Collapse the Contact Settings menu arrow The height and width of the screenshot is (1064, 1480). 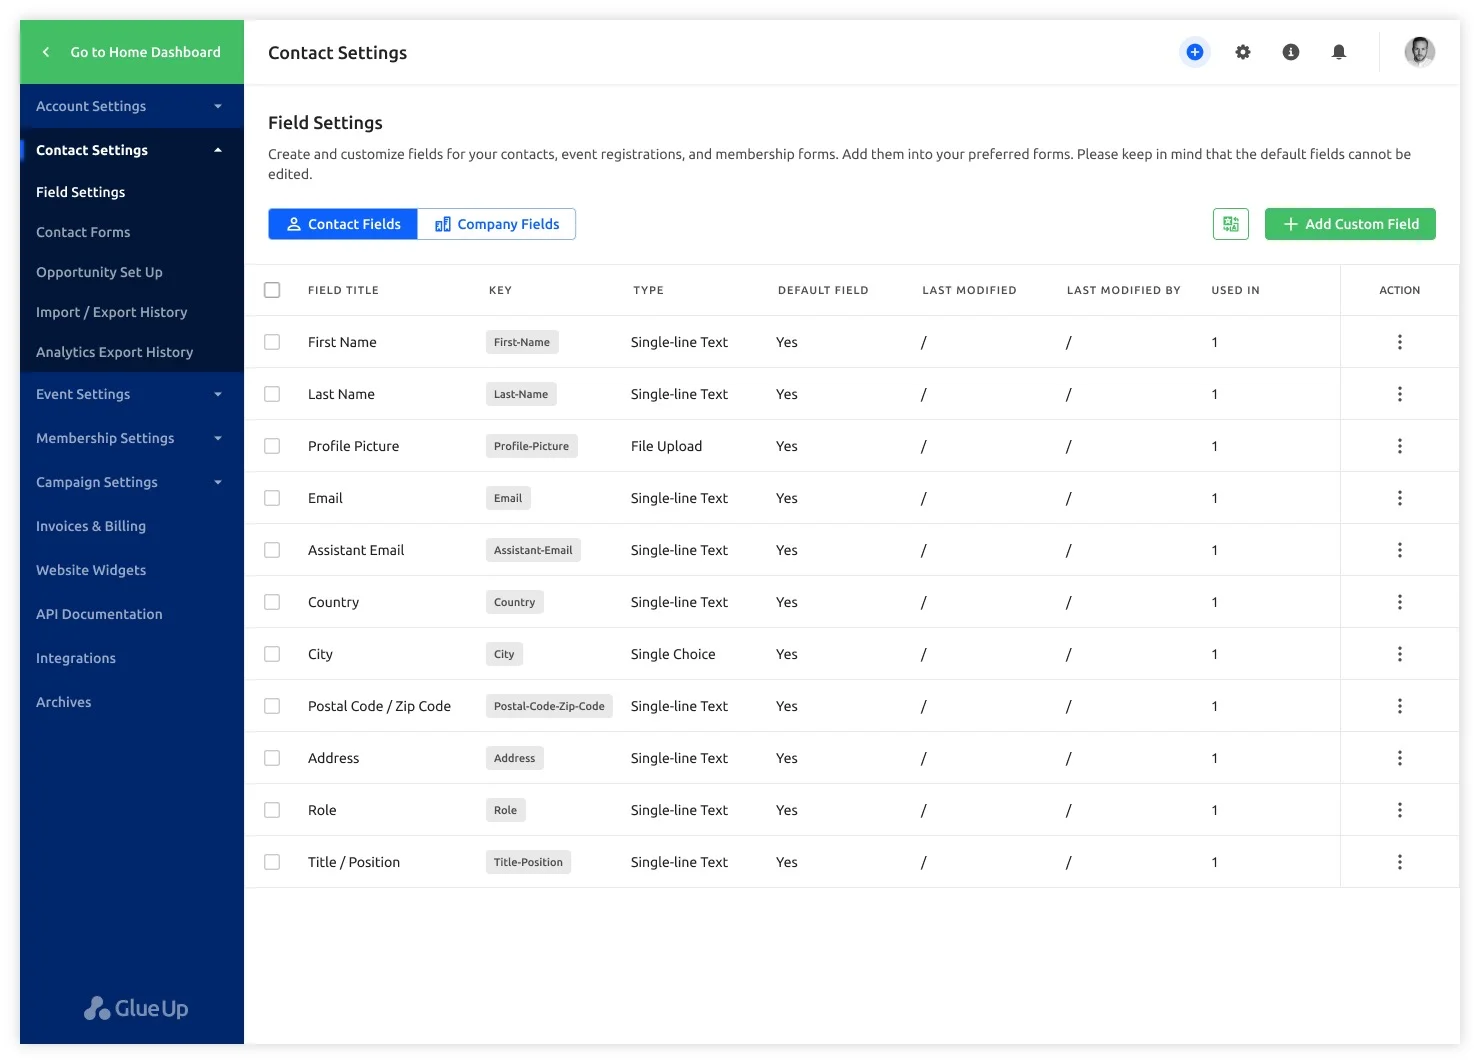(218, 150)
